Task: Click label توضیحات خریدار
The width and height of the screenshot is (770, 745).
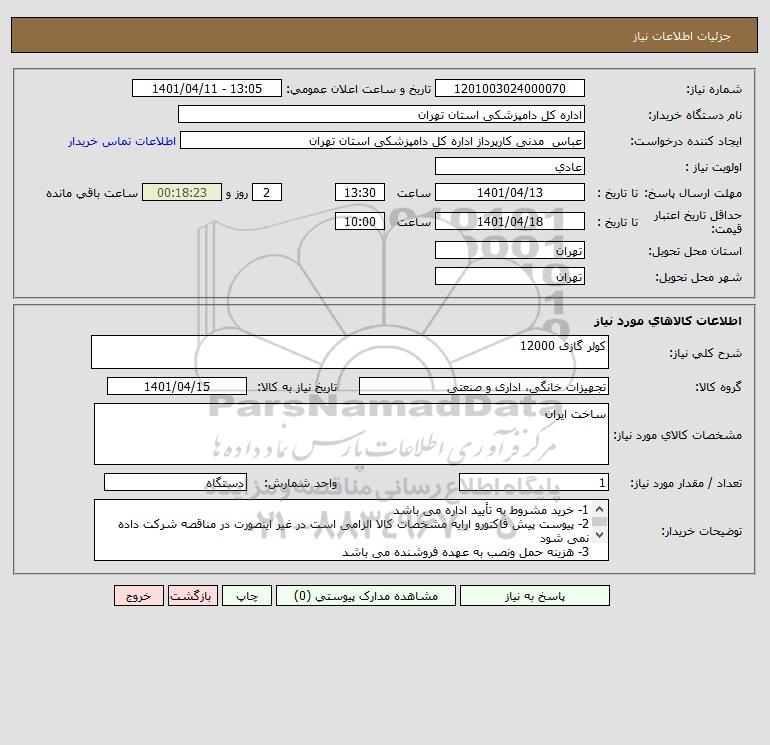Action: coord(701,531)
